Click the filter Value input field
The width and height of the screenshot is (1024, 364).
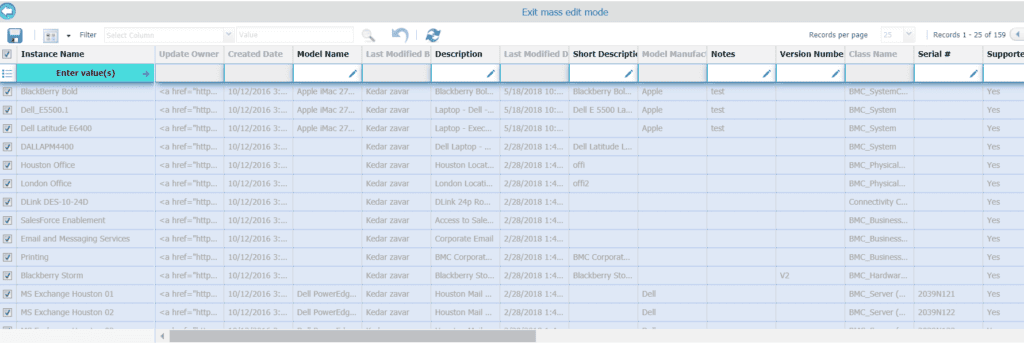point(295,35)
